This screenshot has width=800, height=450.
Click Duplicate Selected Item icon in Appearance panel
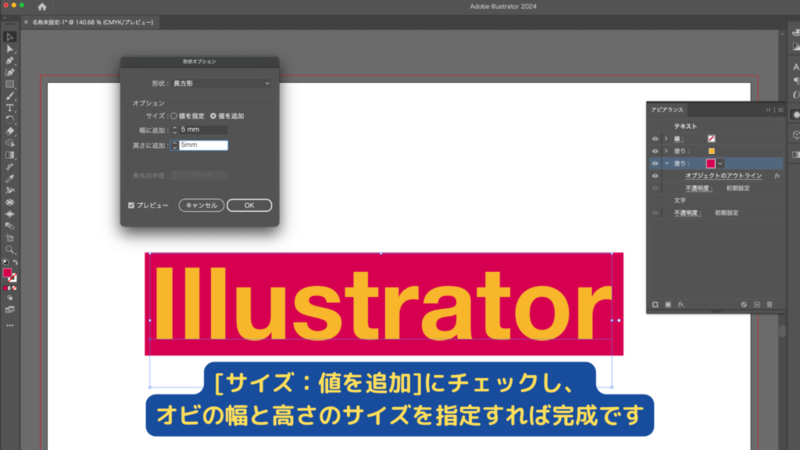point(757,305)
